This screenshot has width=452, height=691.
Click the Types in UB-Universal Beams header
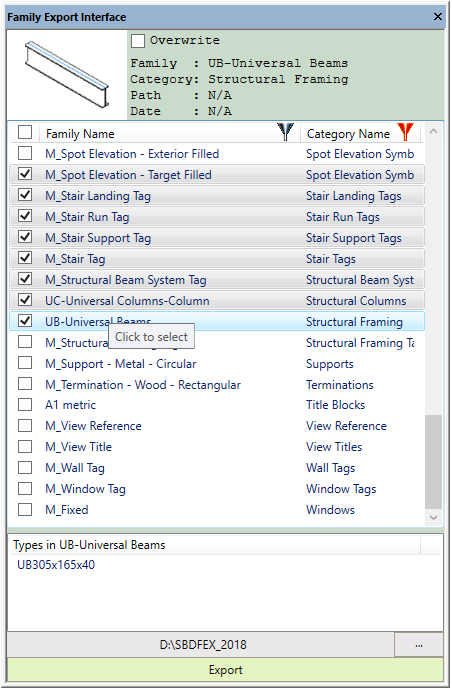click(89, 545)
